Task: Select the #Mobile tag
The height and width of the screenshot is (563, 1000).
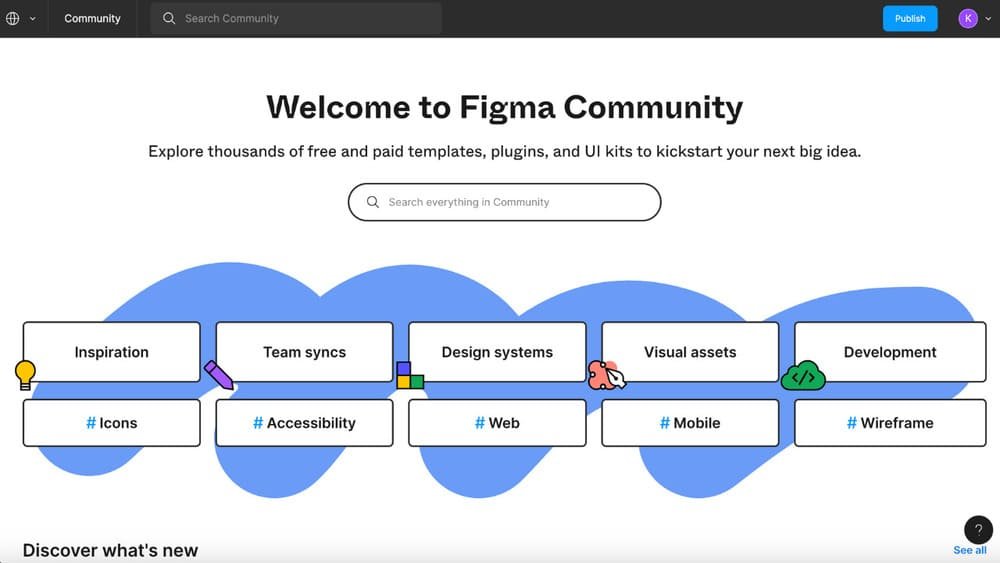Action: 690,423
